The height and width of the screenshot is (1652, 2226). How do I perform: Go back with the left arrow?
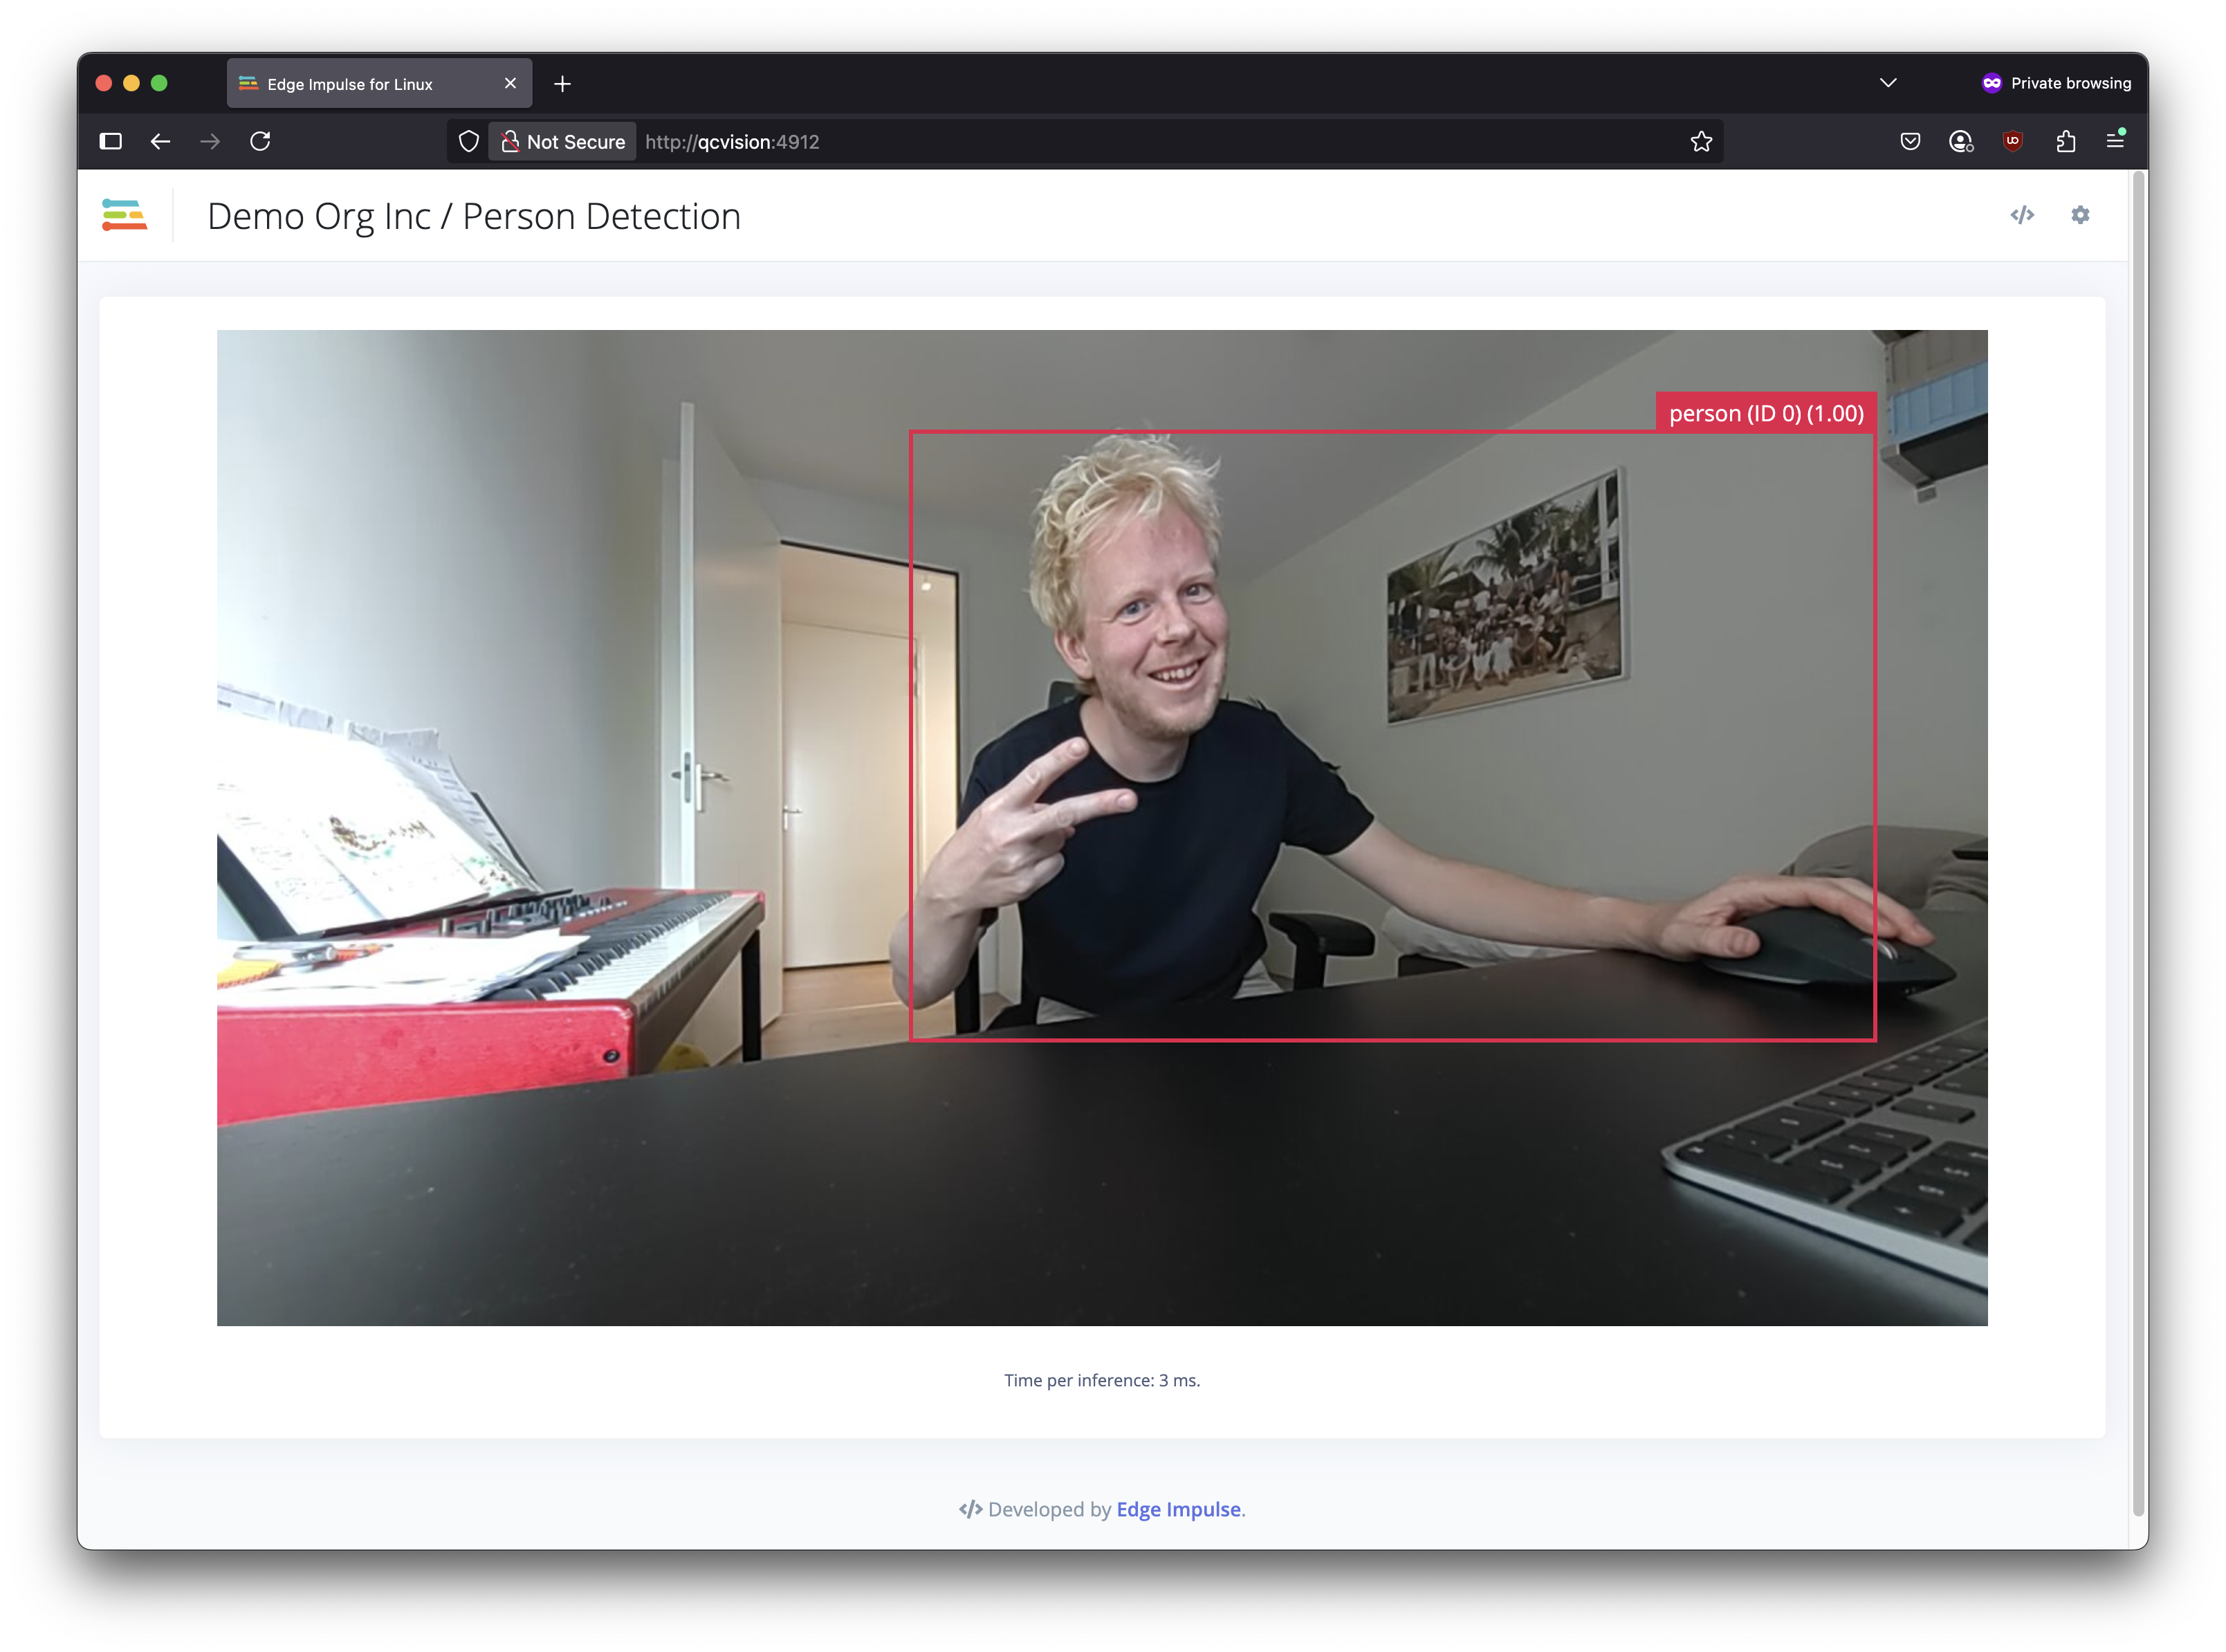(160, 141)
